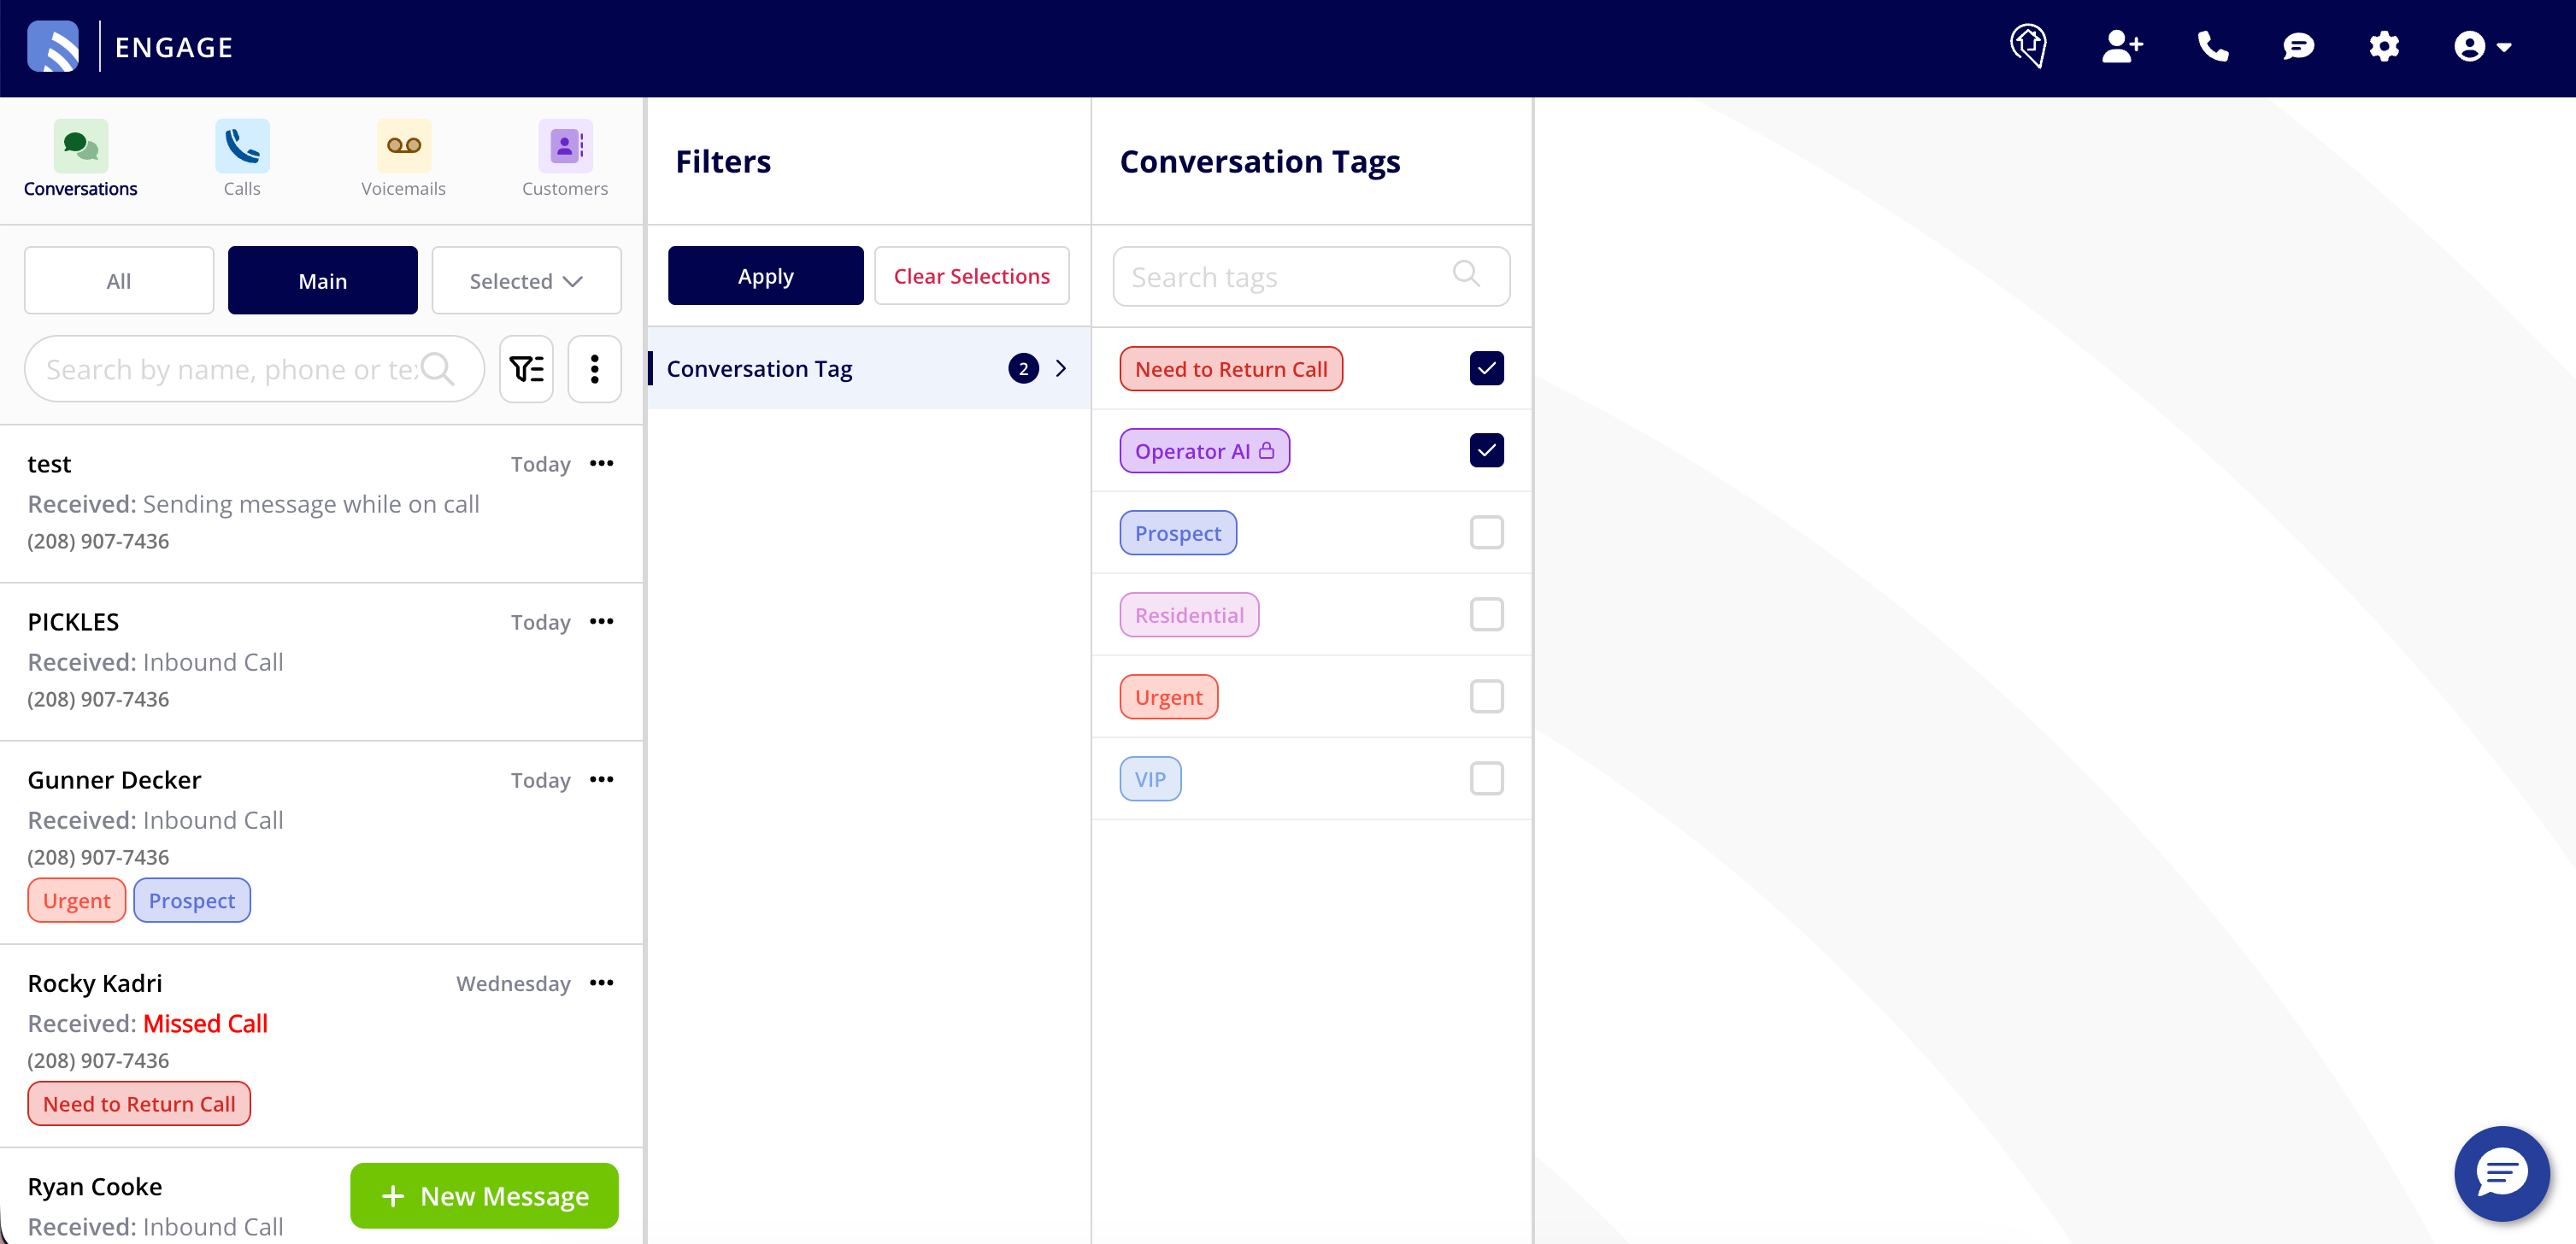Open more options for test conversation
This screenshot has width=2576, height=1244.
click(602, 464)
